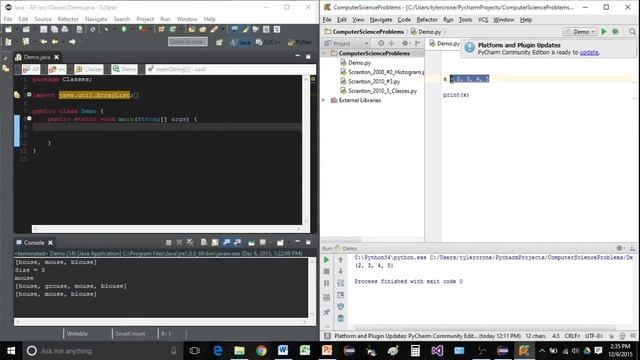Click the Eclipse Save All toolbar icon

click(x=54, y=29)
